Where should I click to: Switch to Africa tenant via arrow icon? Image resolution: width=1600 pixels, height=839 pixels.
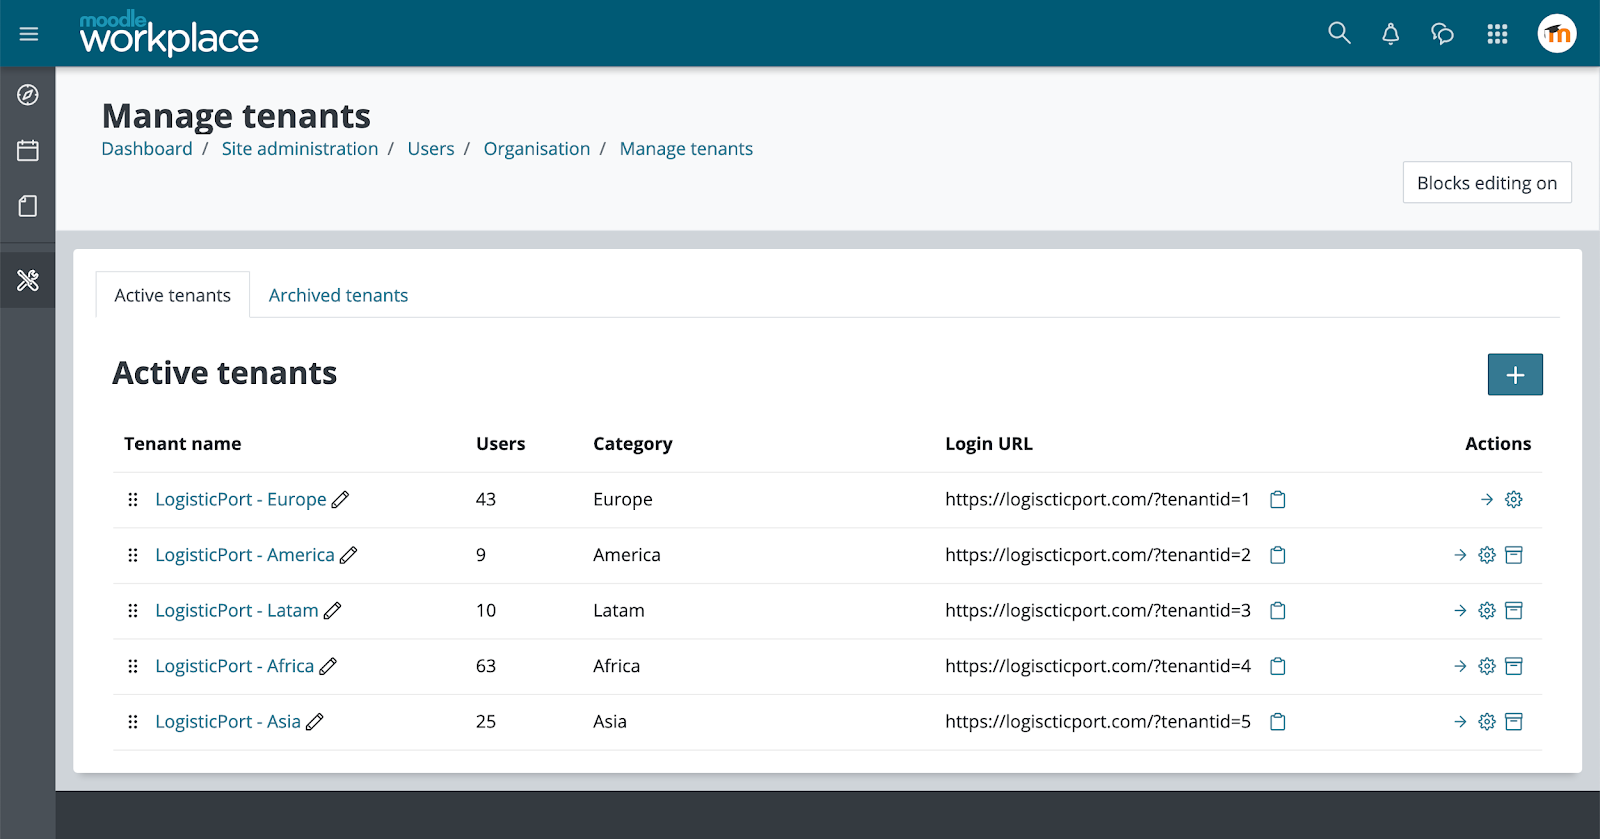click(1460, 666)
